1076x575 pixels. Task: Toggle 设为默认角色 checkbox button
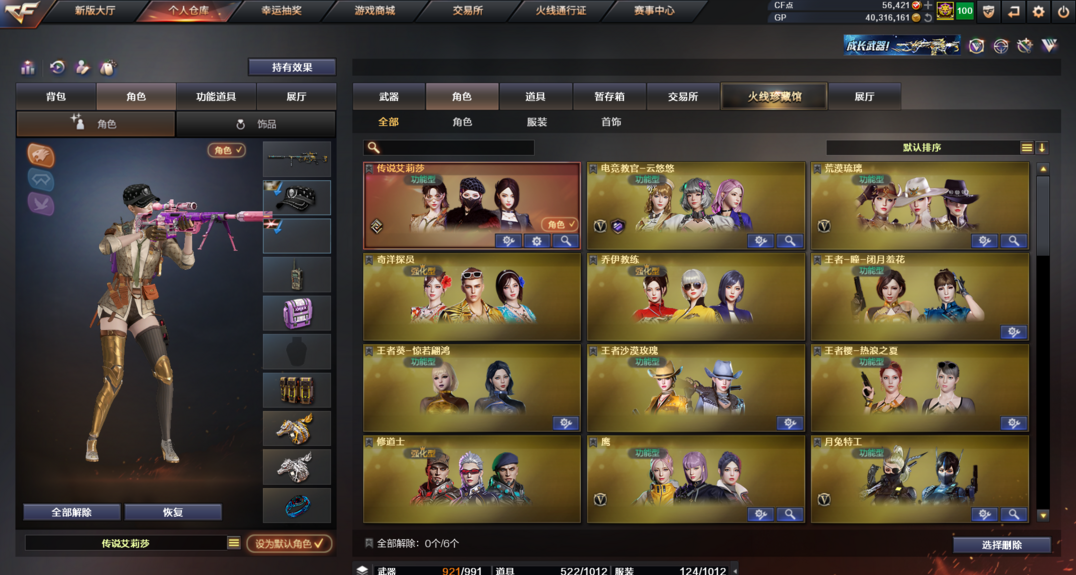coord(290,543)
